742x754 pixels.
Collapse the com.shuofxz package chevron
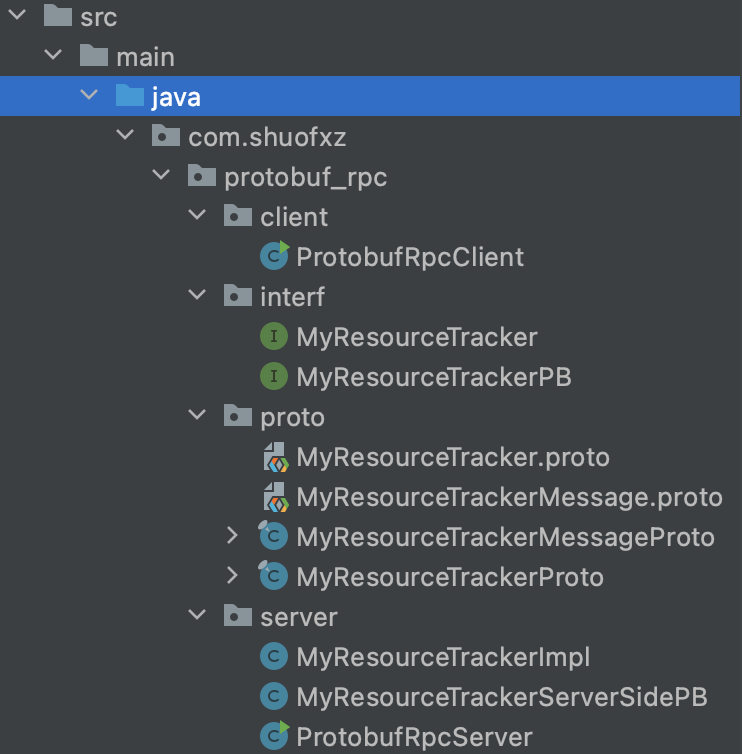point(126,135)
